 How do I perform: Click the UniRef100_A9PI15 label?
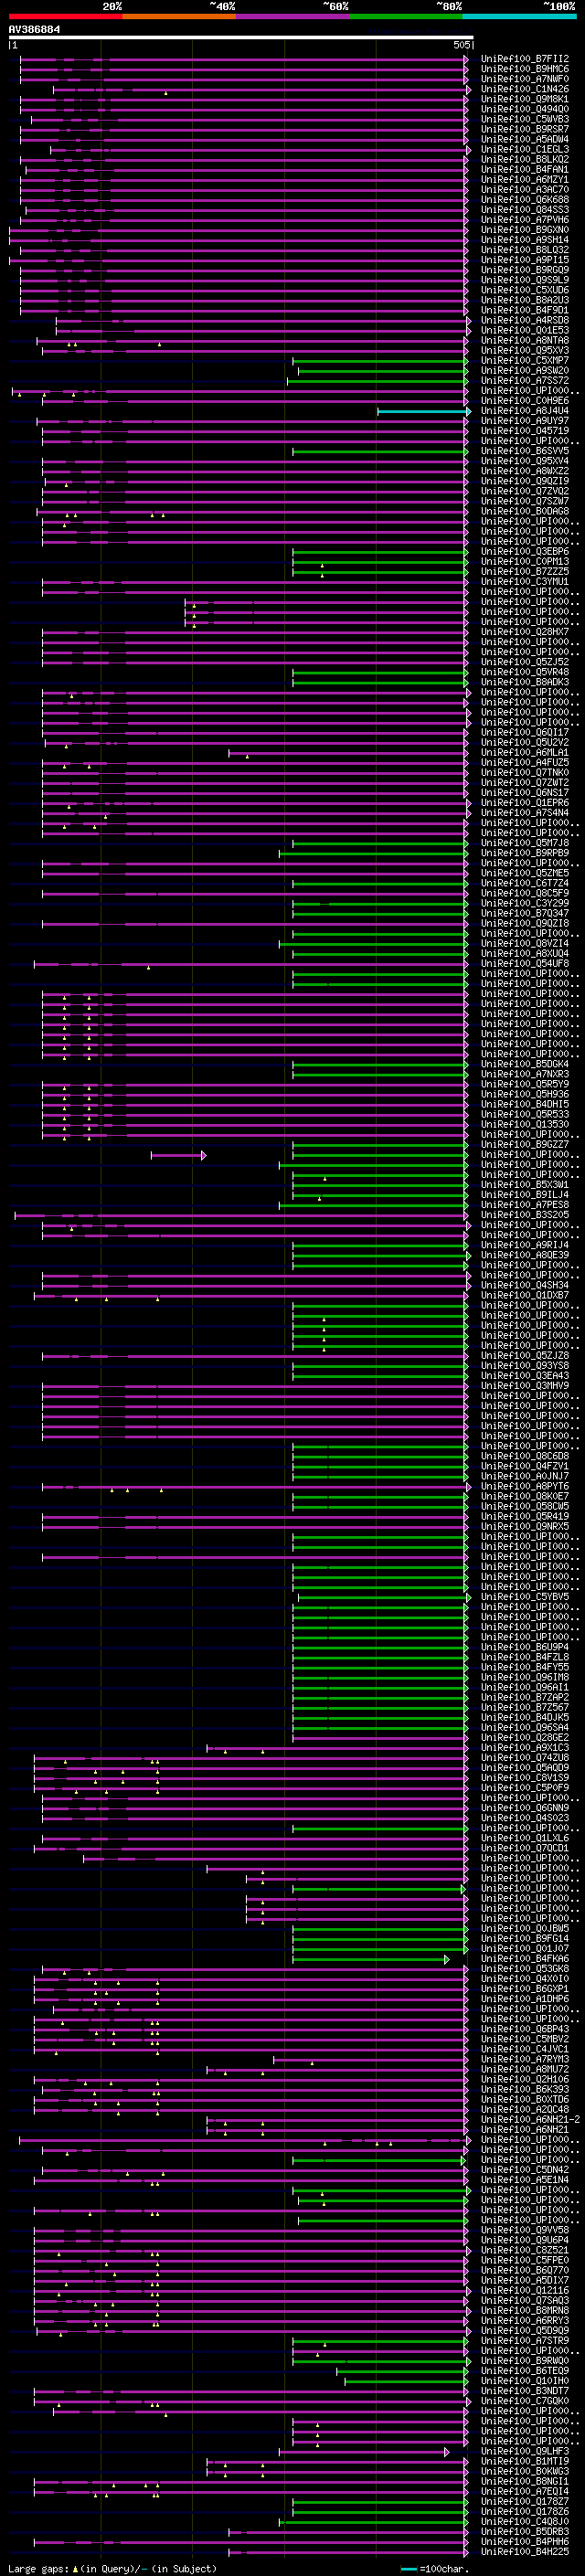coord(524,260)
